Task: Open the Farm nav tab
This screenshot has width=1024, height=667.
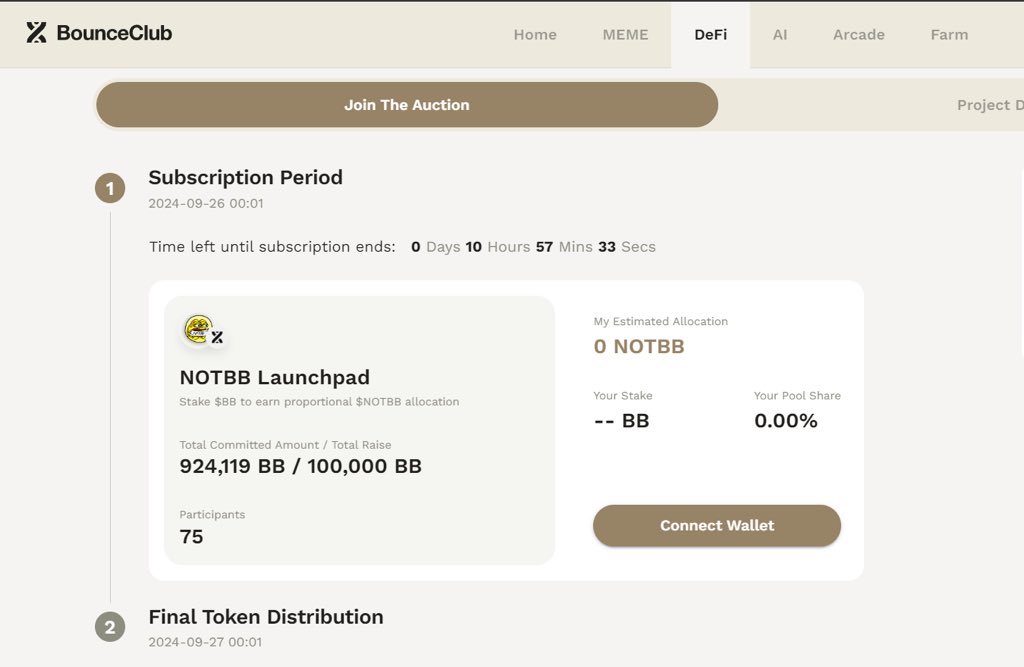Action: coord(949,34)
